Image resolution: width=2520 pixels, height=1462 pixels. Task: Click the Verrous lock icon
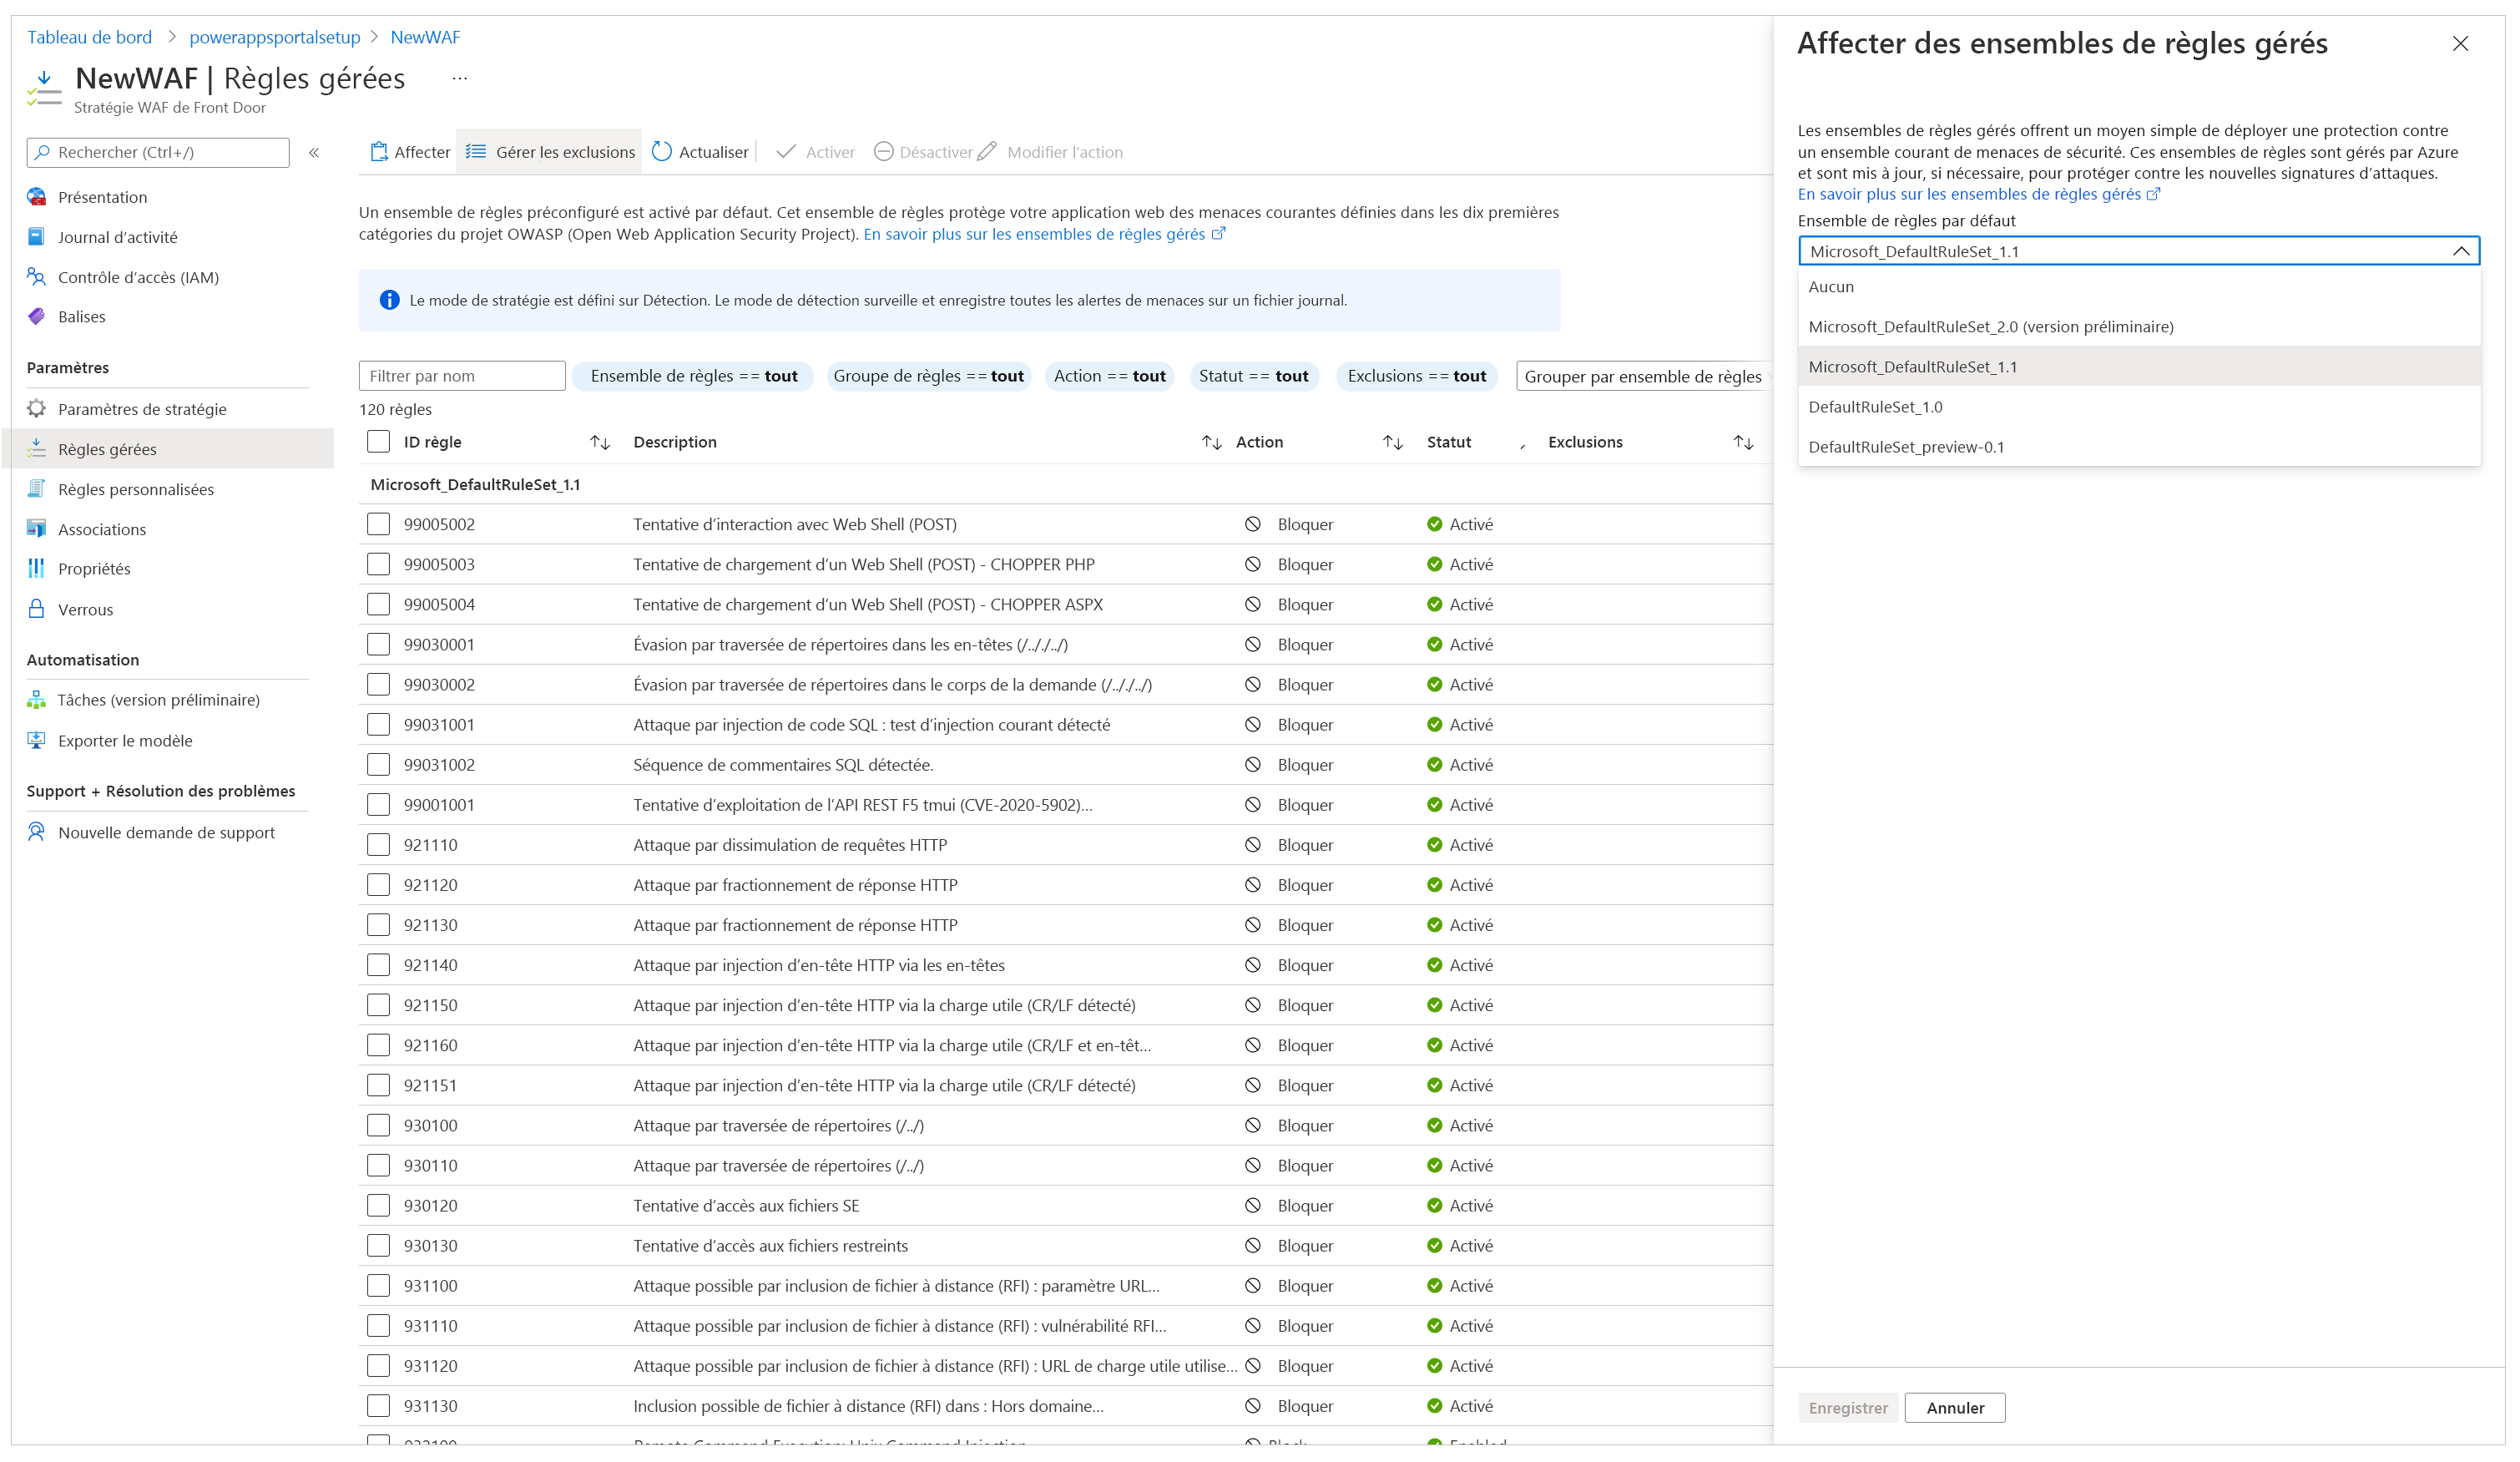37,609
